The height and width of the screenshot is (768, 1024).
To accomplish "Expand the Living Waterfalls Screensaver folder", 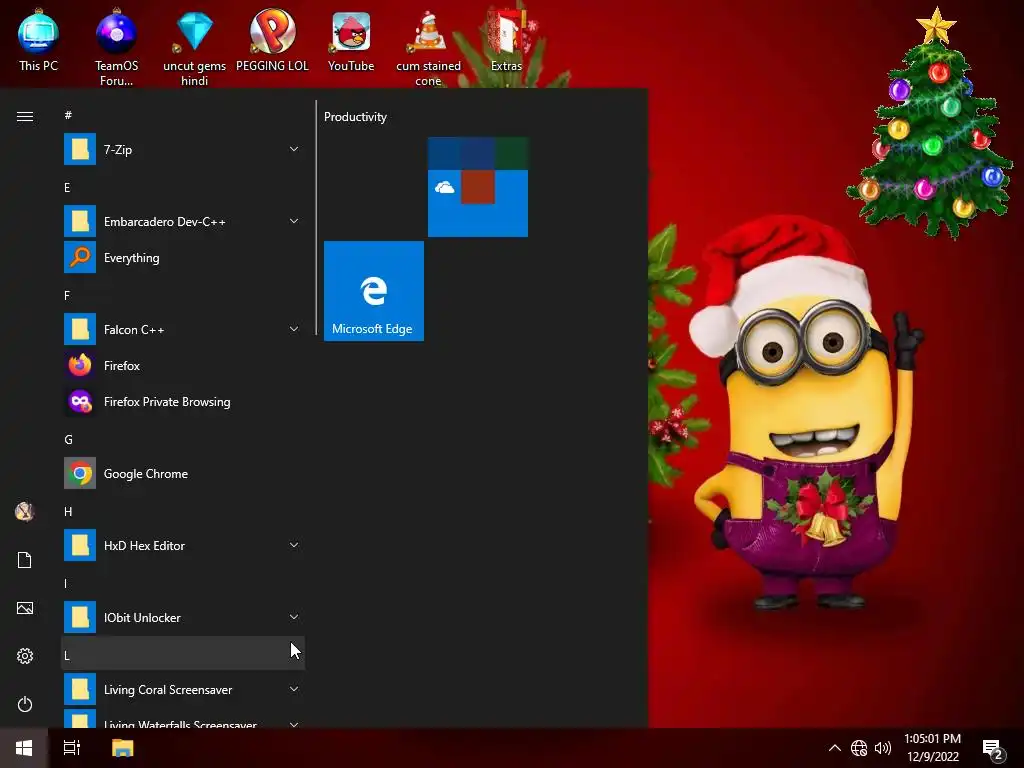I will point(183,720).
